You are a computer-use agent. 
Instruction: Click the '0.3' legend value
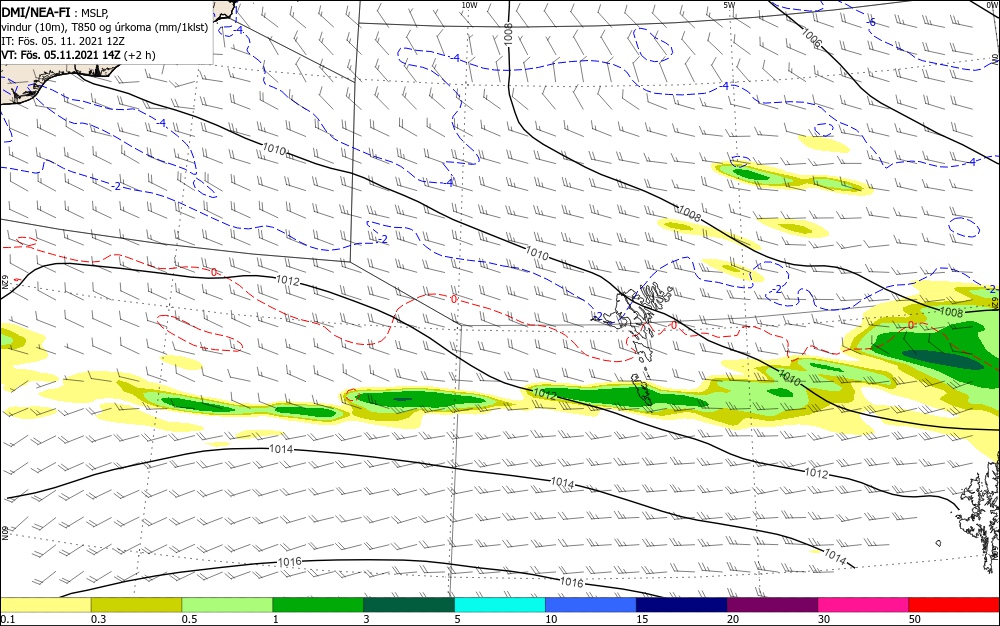click(x=99, y=619)
